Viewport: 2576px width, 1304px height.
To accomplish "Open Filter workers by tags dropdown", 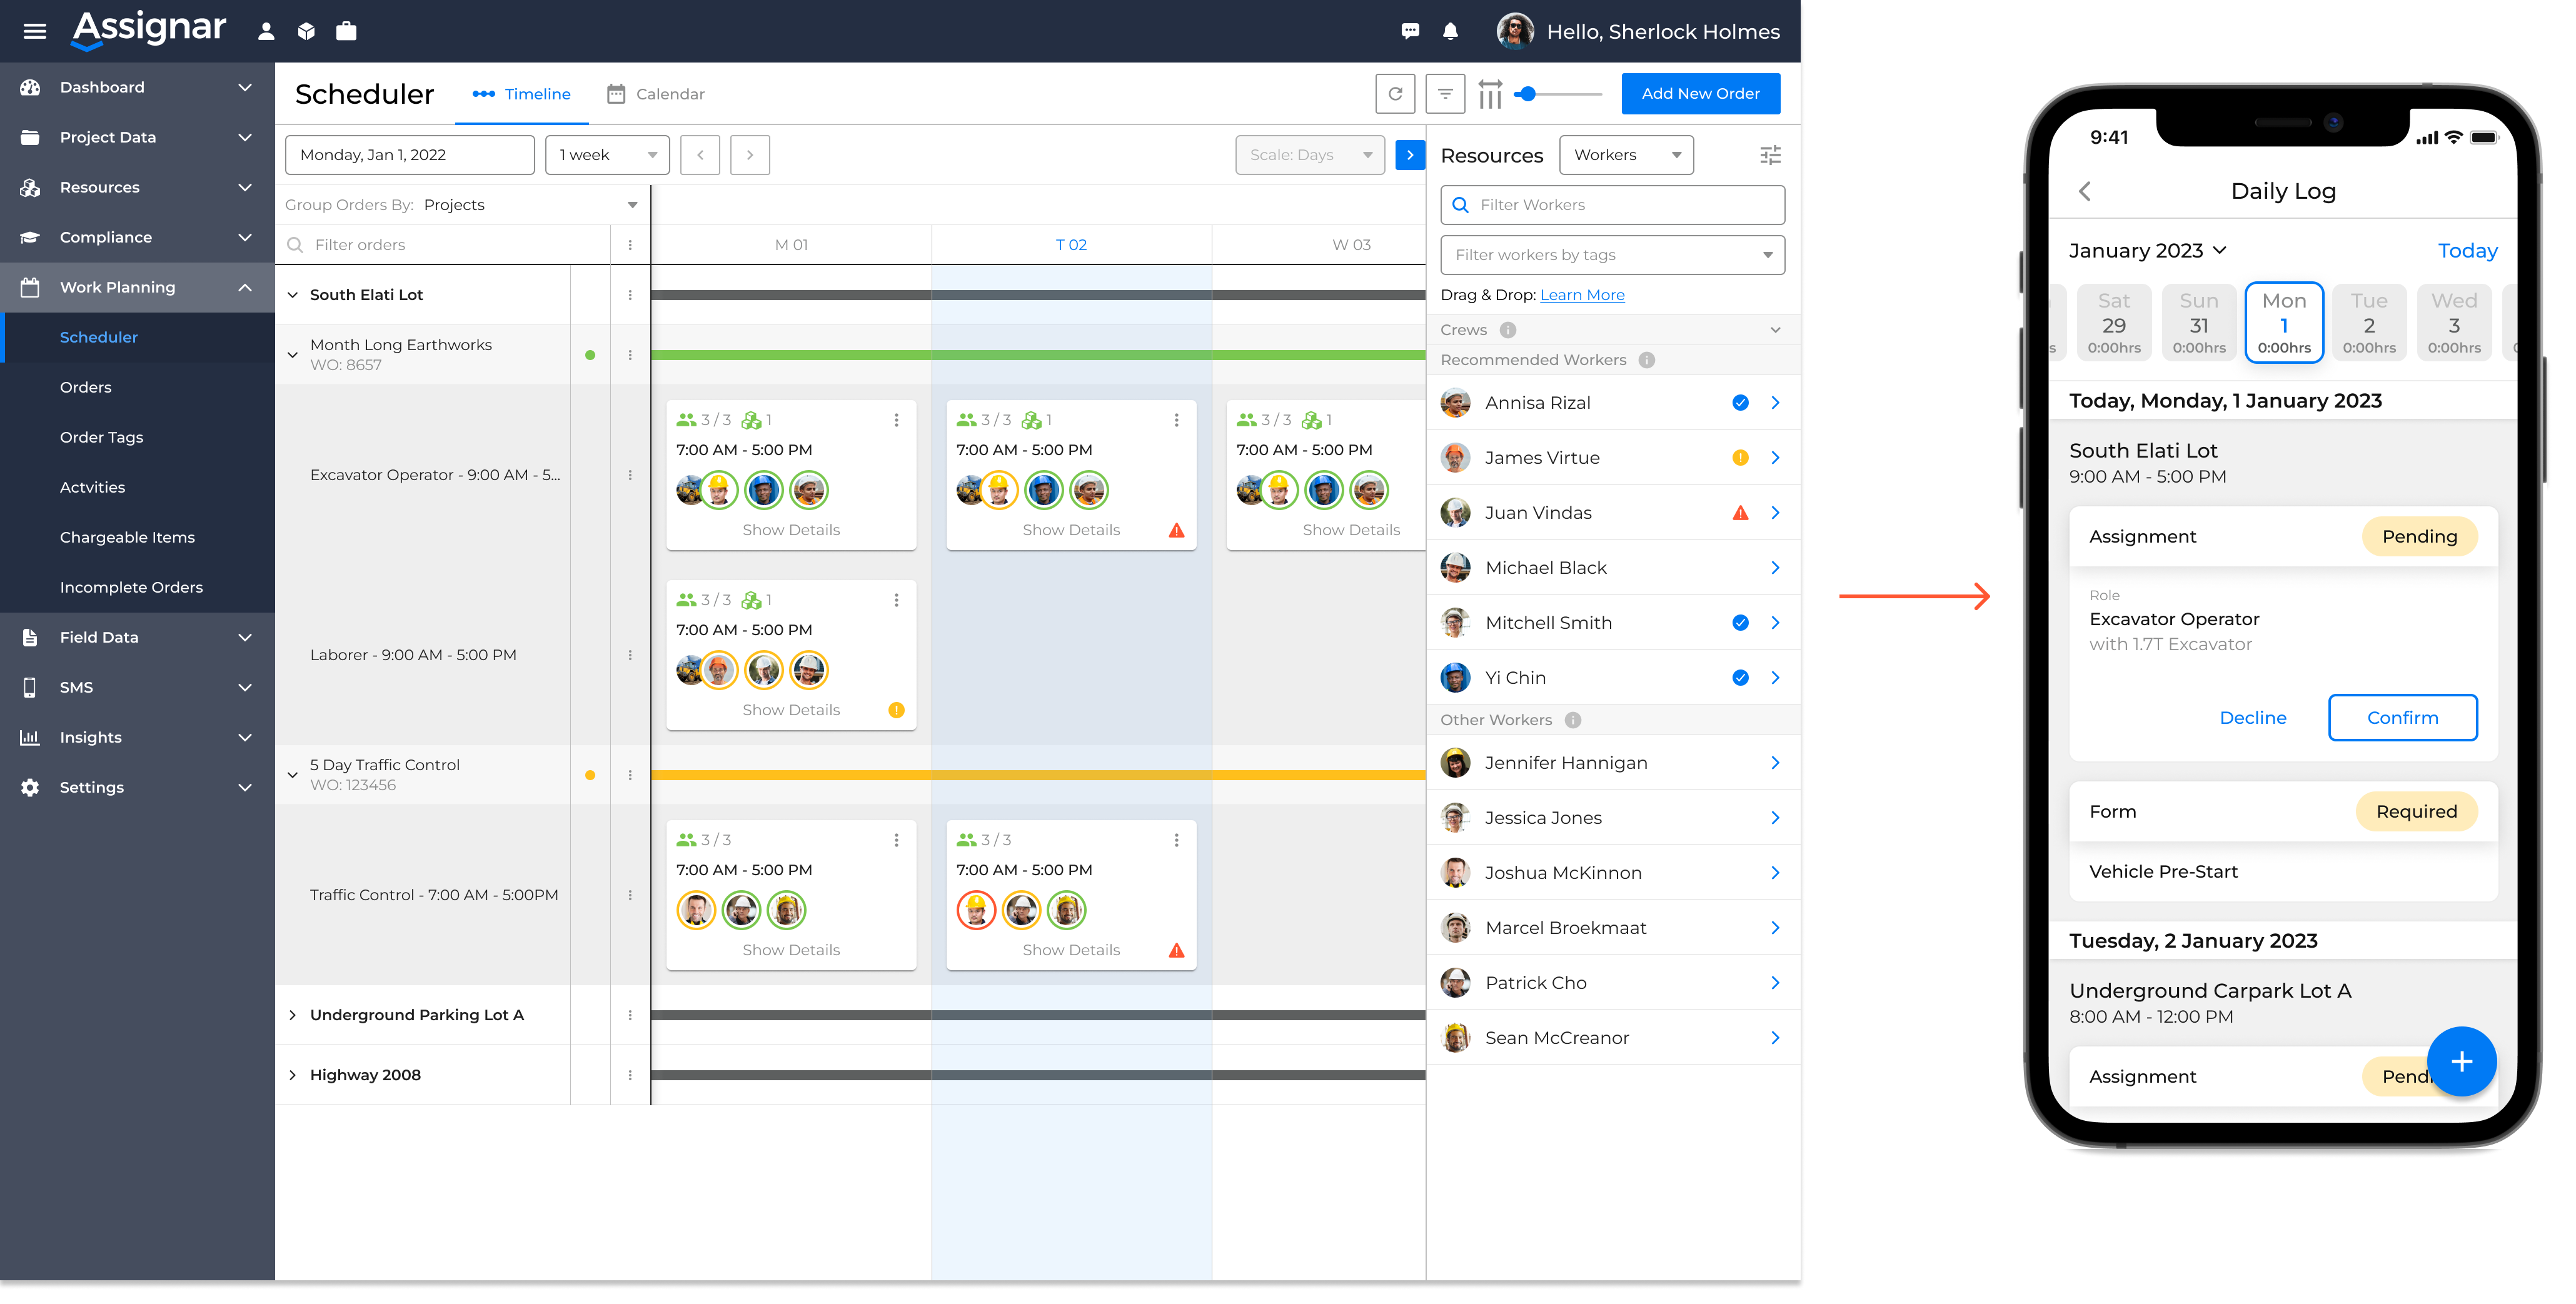I will pyautogui.click(x=1612, y=255).
